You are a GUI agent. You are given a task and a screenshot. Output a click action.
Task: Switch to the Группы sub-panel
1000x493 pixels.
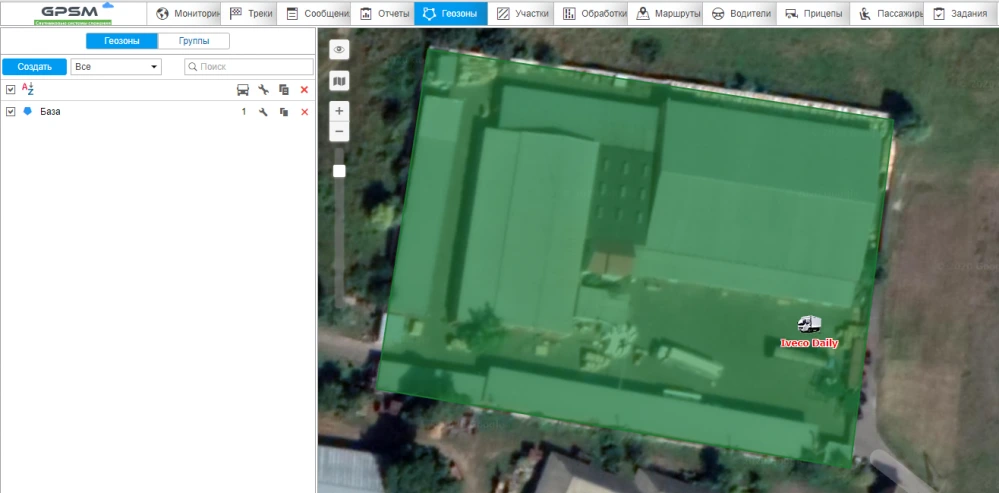194,41
